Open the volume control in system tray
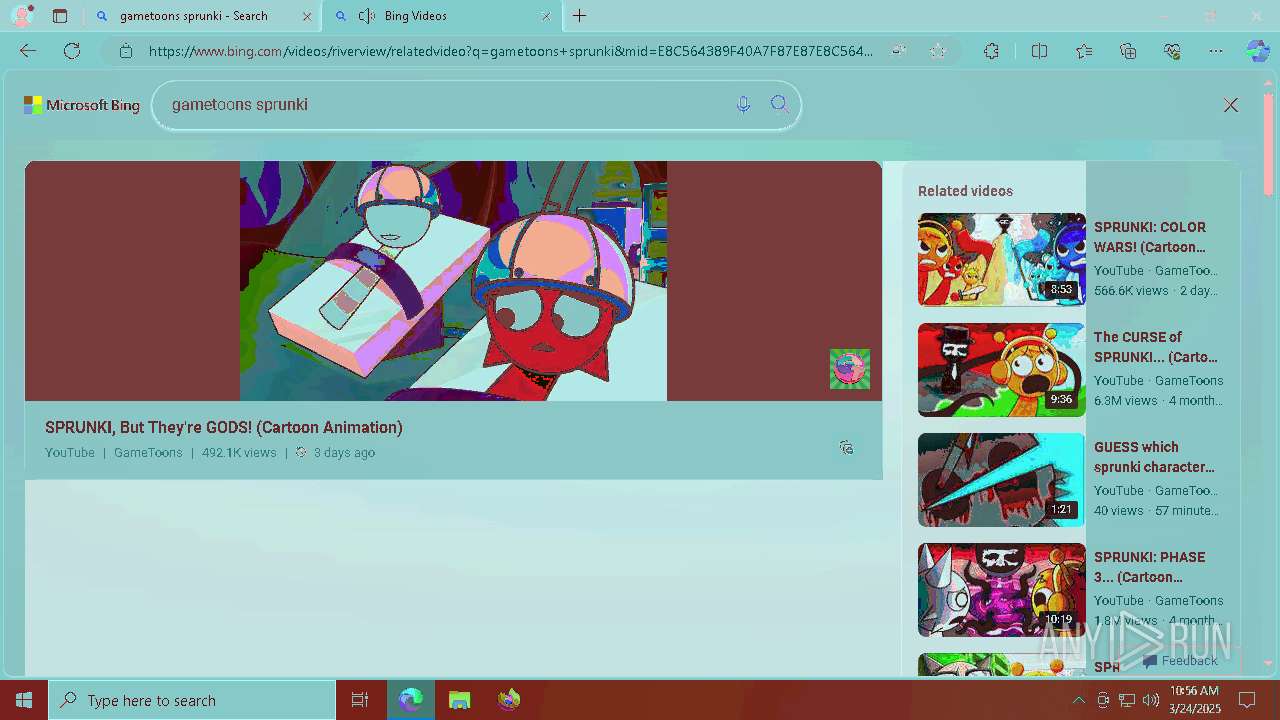Screen dimensions: 1280x720 click(x=1151, y=700)
